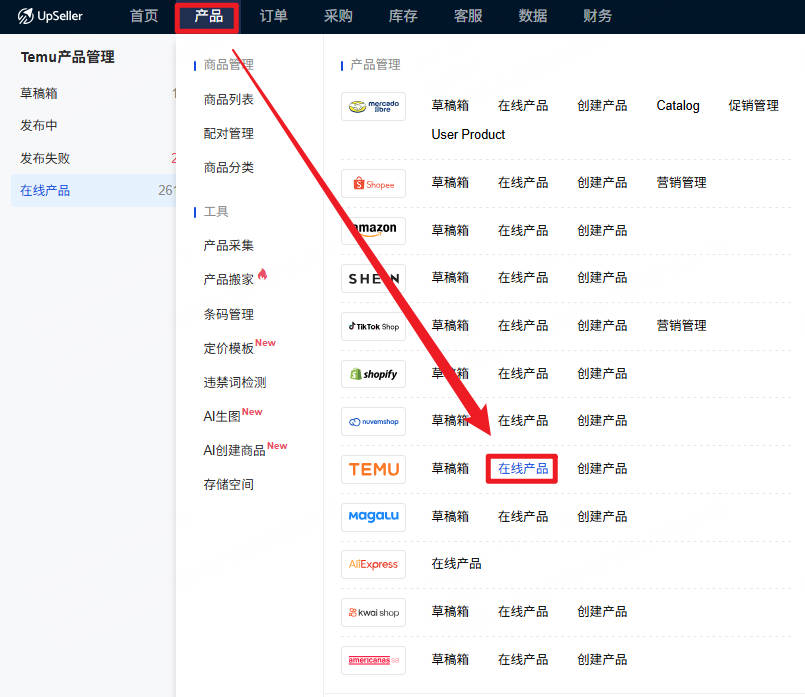Open the 财务 top menu
The height and width of the screenshot is (697, 805).
click(x=597, y=16)
